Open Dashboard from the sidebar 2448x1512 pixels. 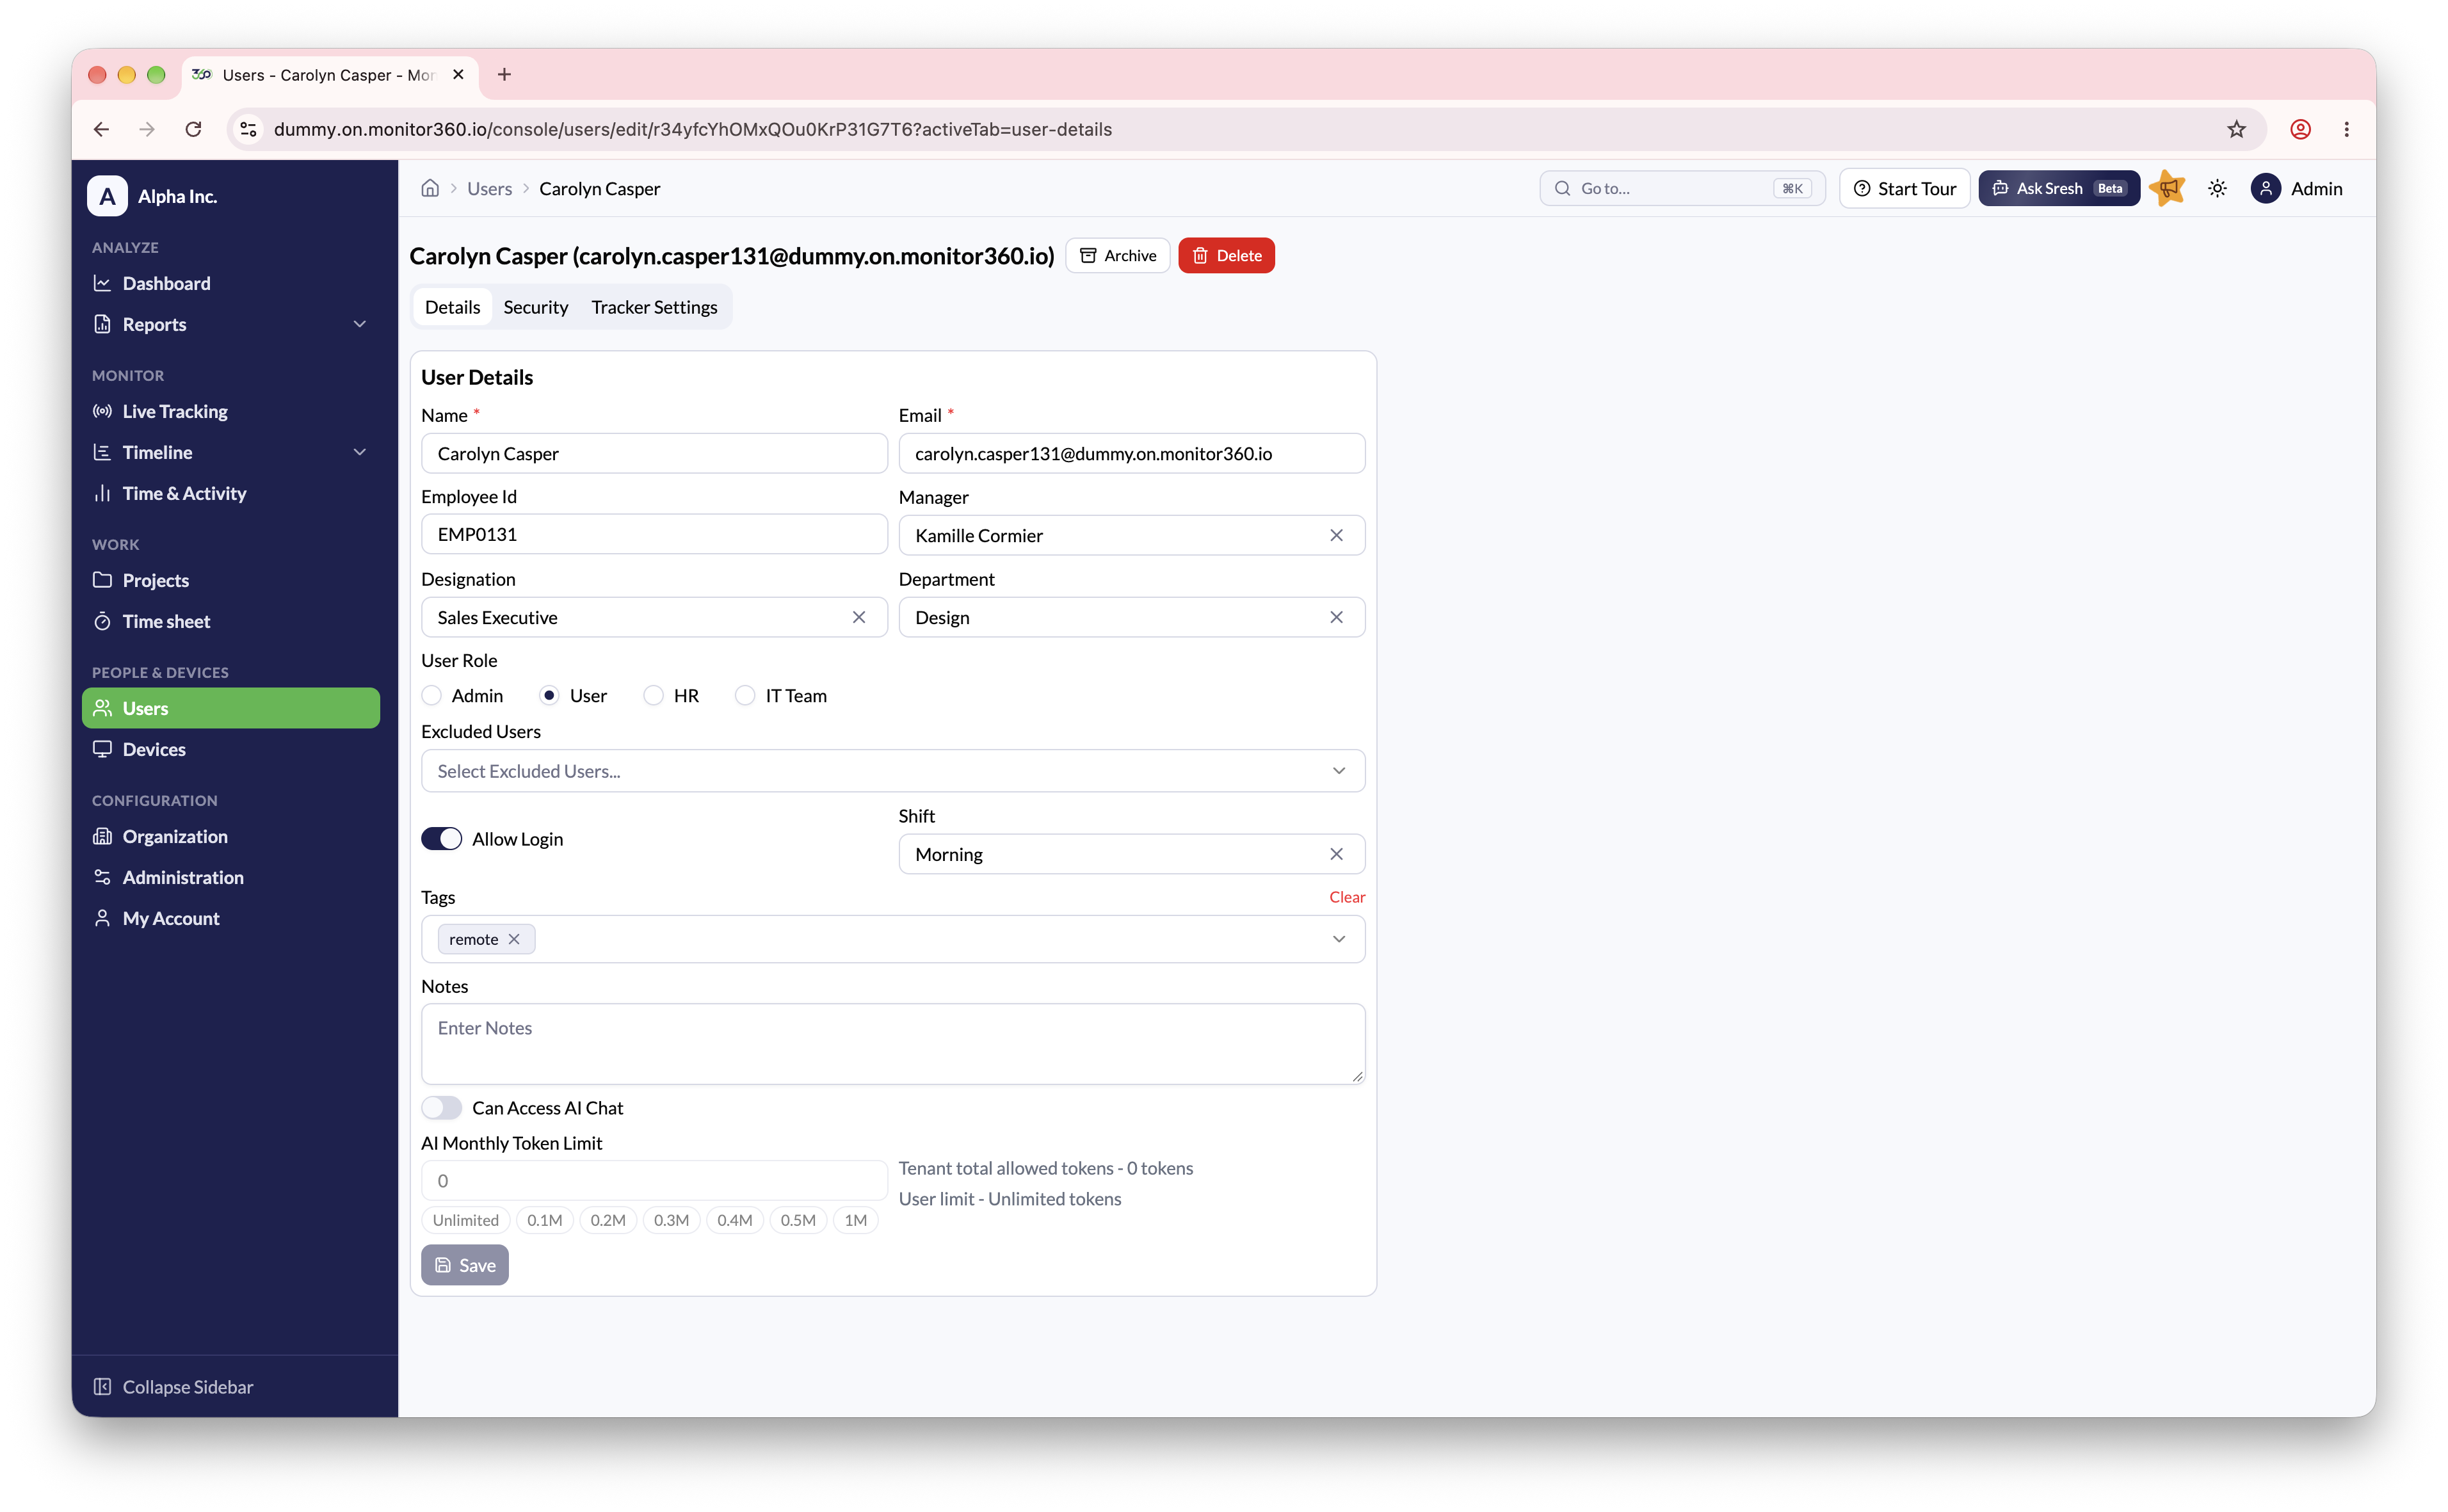click(231, 283)
